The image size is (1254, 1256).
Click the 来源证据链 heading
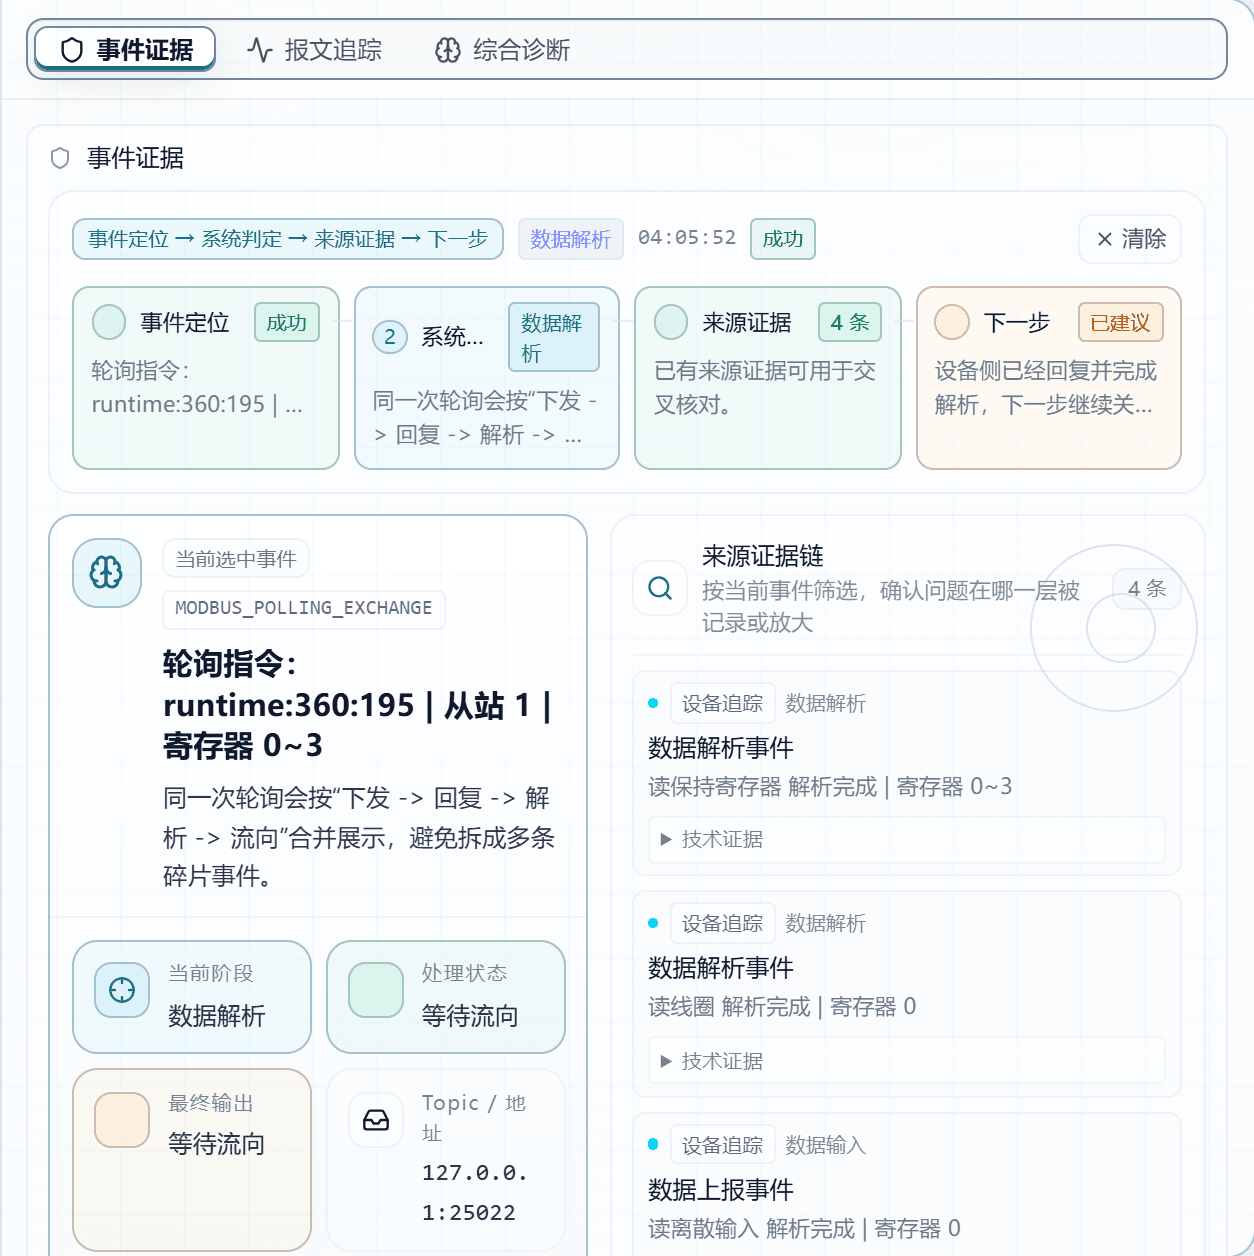(x=763, y=556)
